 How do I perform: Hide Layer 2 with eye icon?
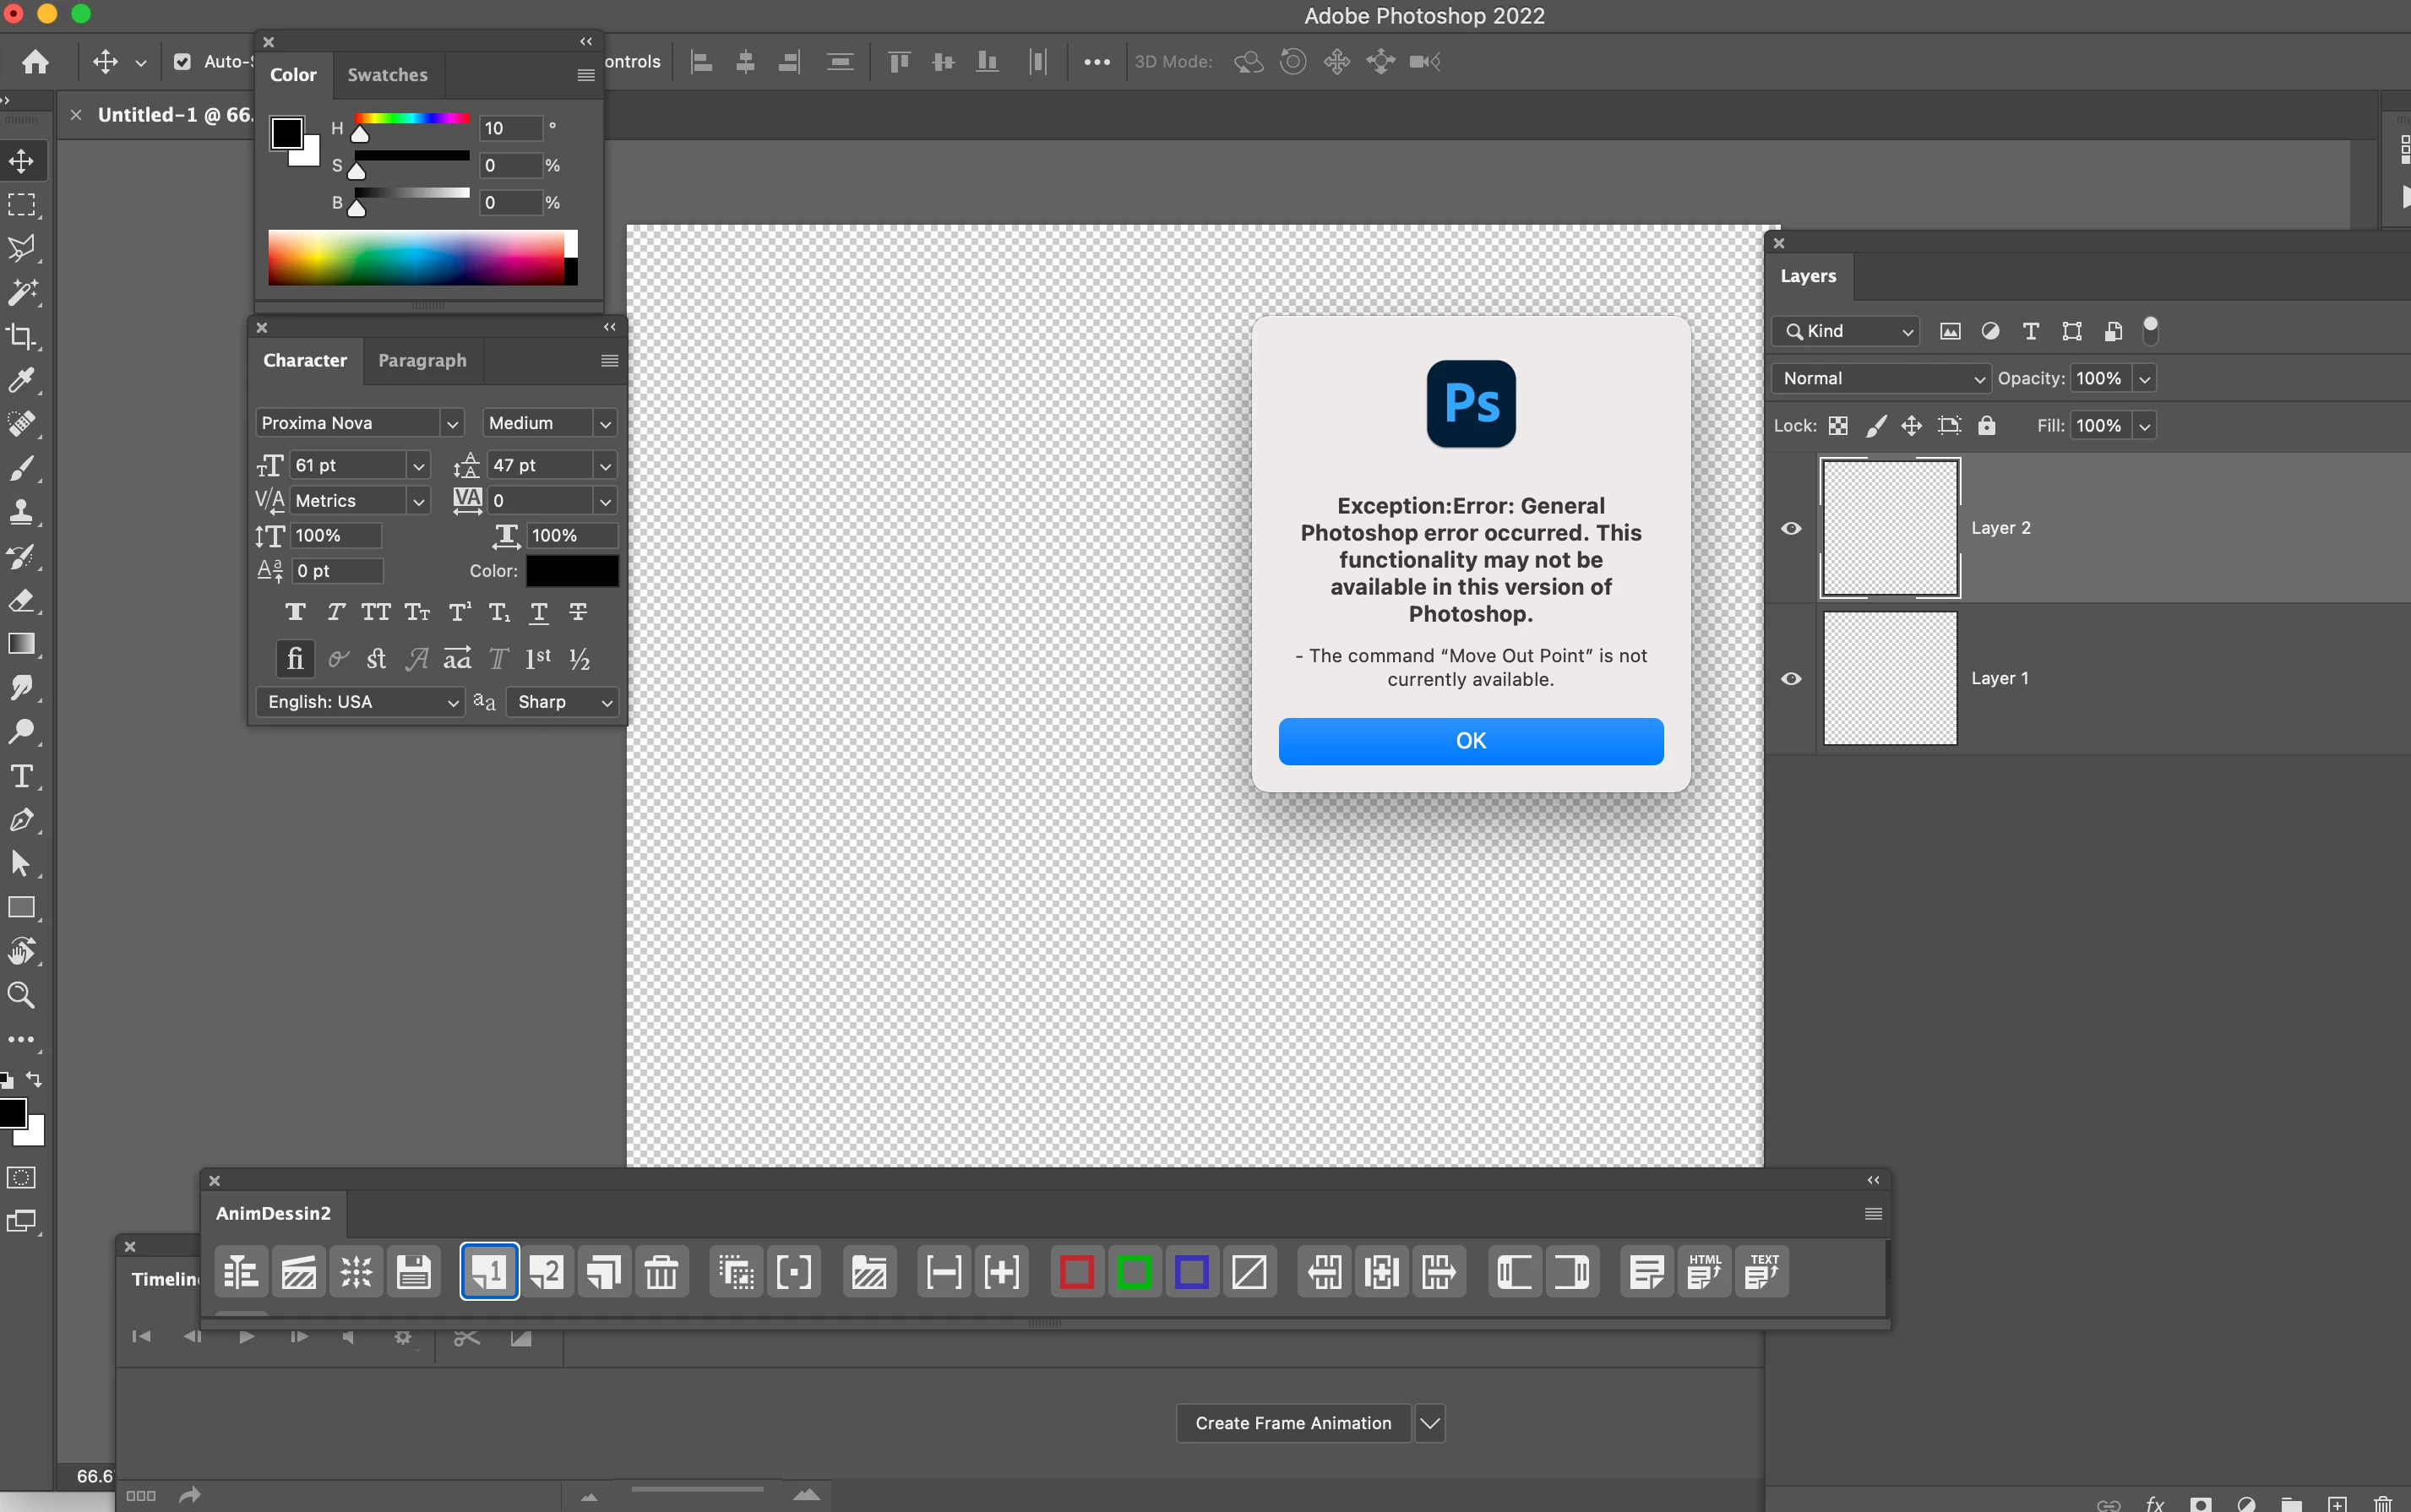click(x=1791, y=528)
